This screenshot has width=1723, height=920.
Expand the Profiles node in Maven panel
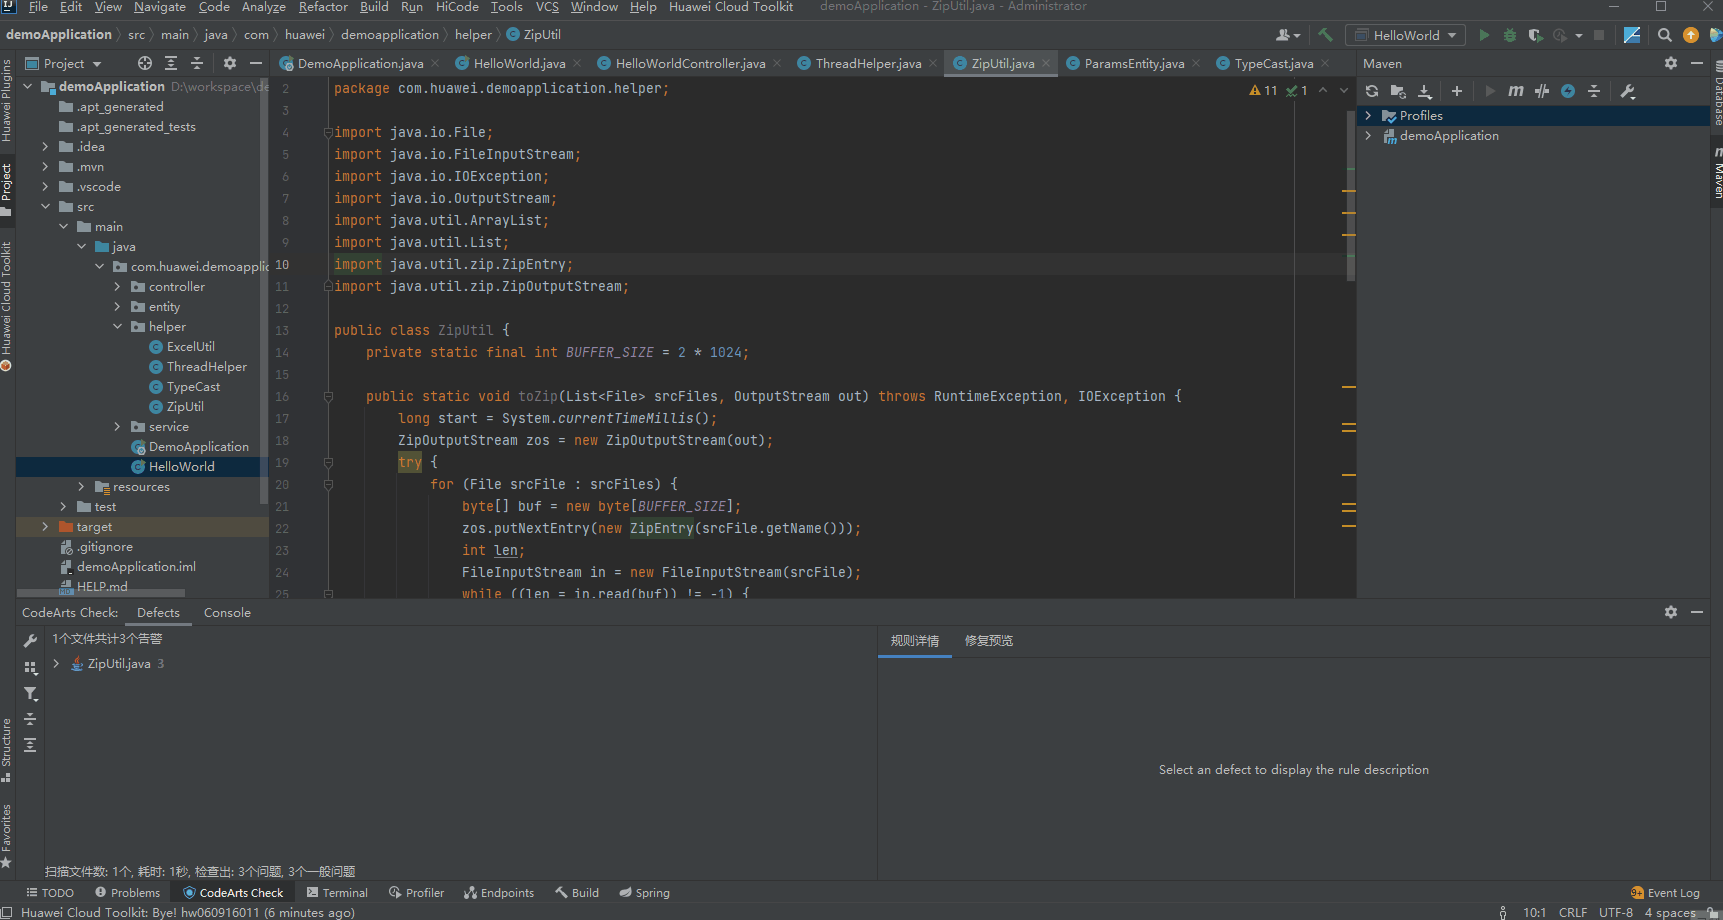(x=1369, y=115)
